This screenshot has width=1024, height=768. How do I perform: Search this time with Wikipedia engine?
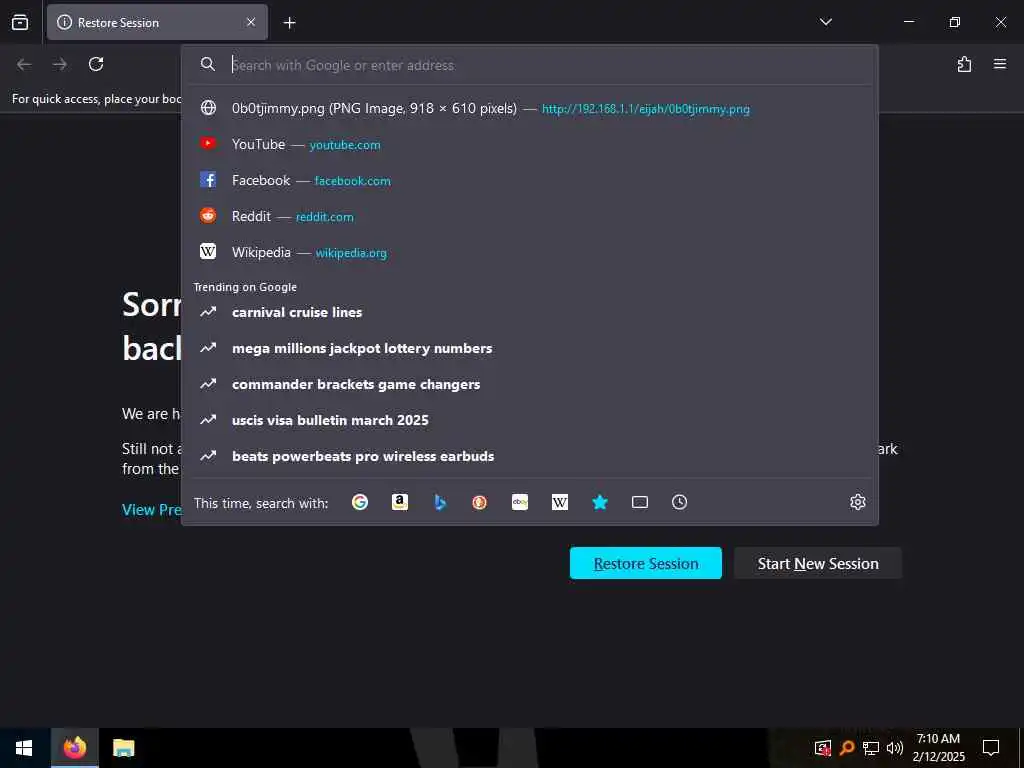(x=560, y=502)
